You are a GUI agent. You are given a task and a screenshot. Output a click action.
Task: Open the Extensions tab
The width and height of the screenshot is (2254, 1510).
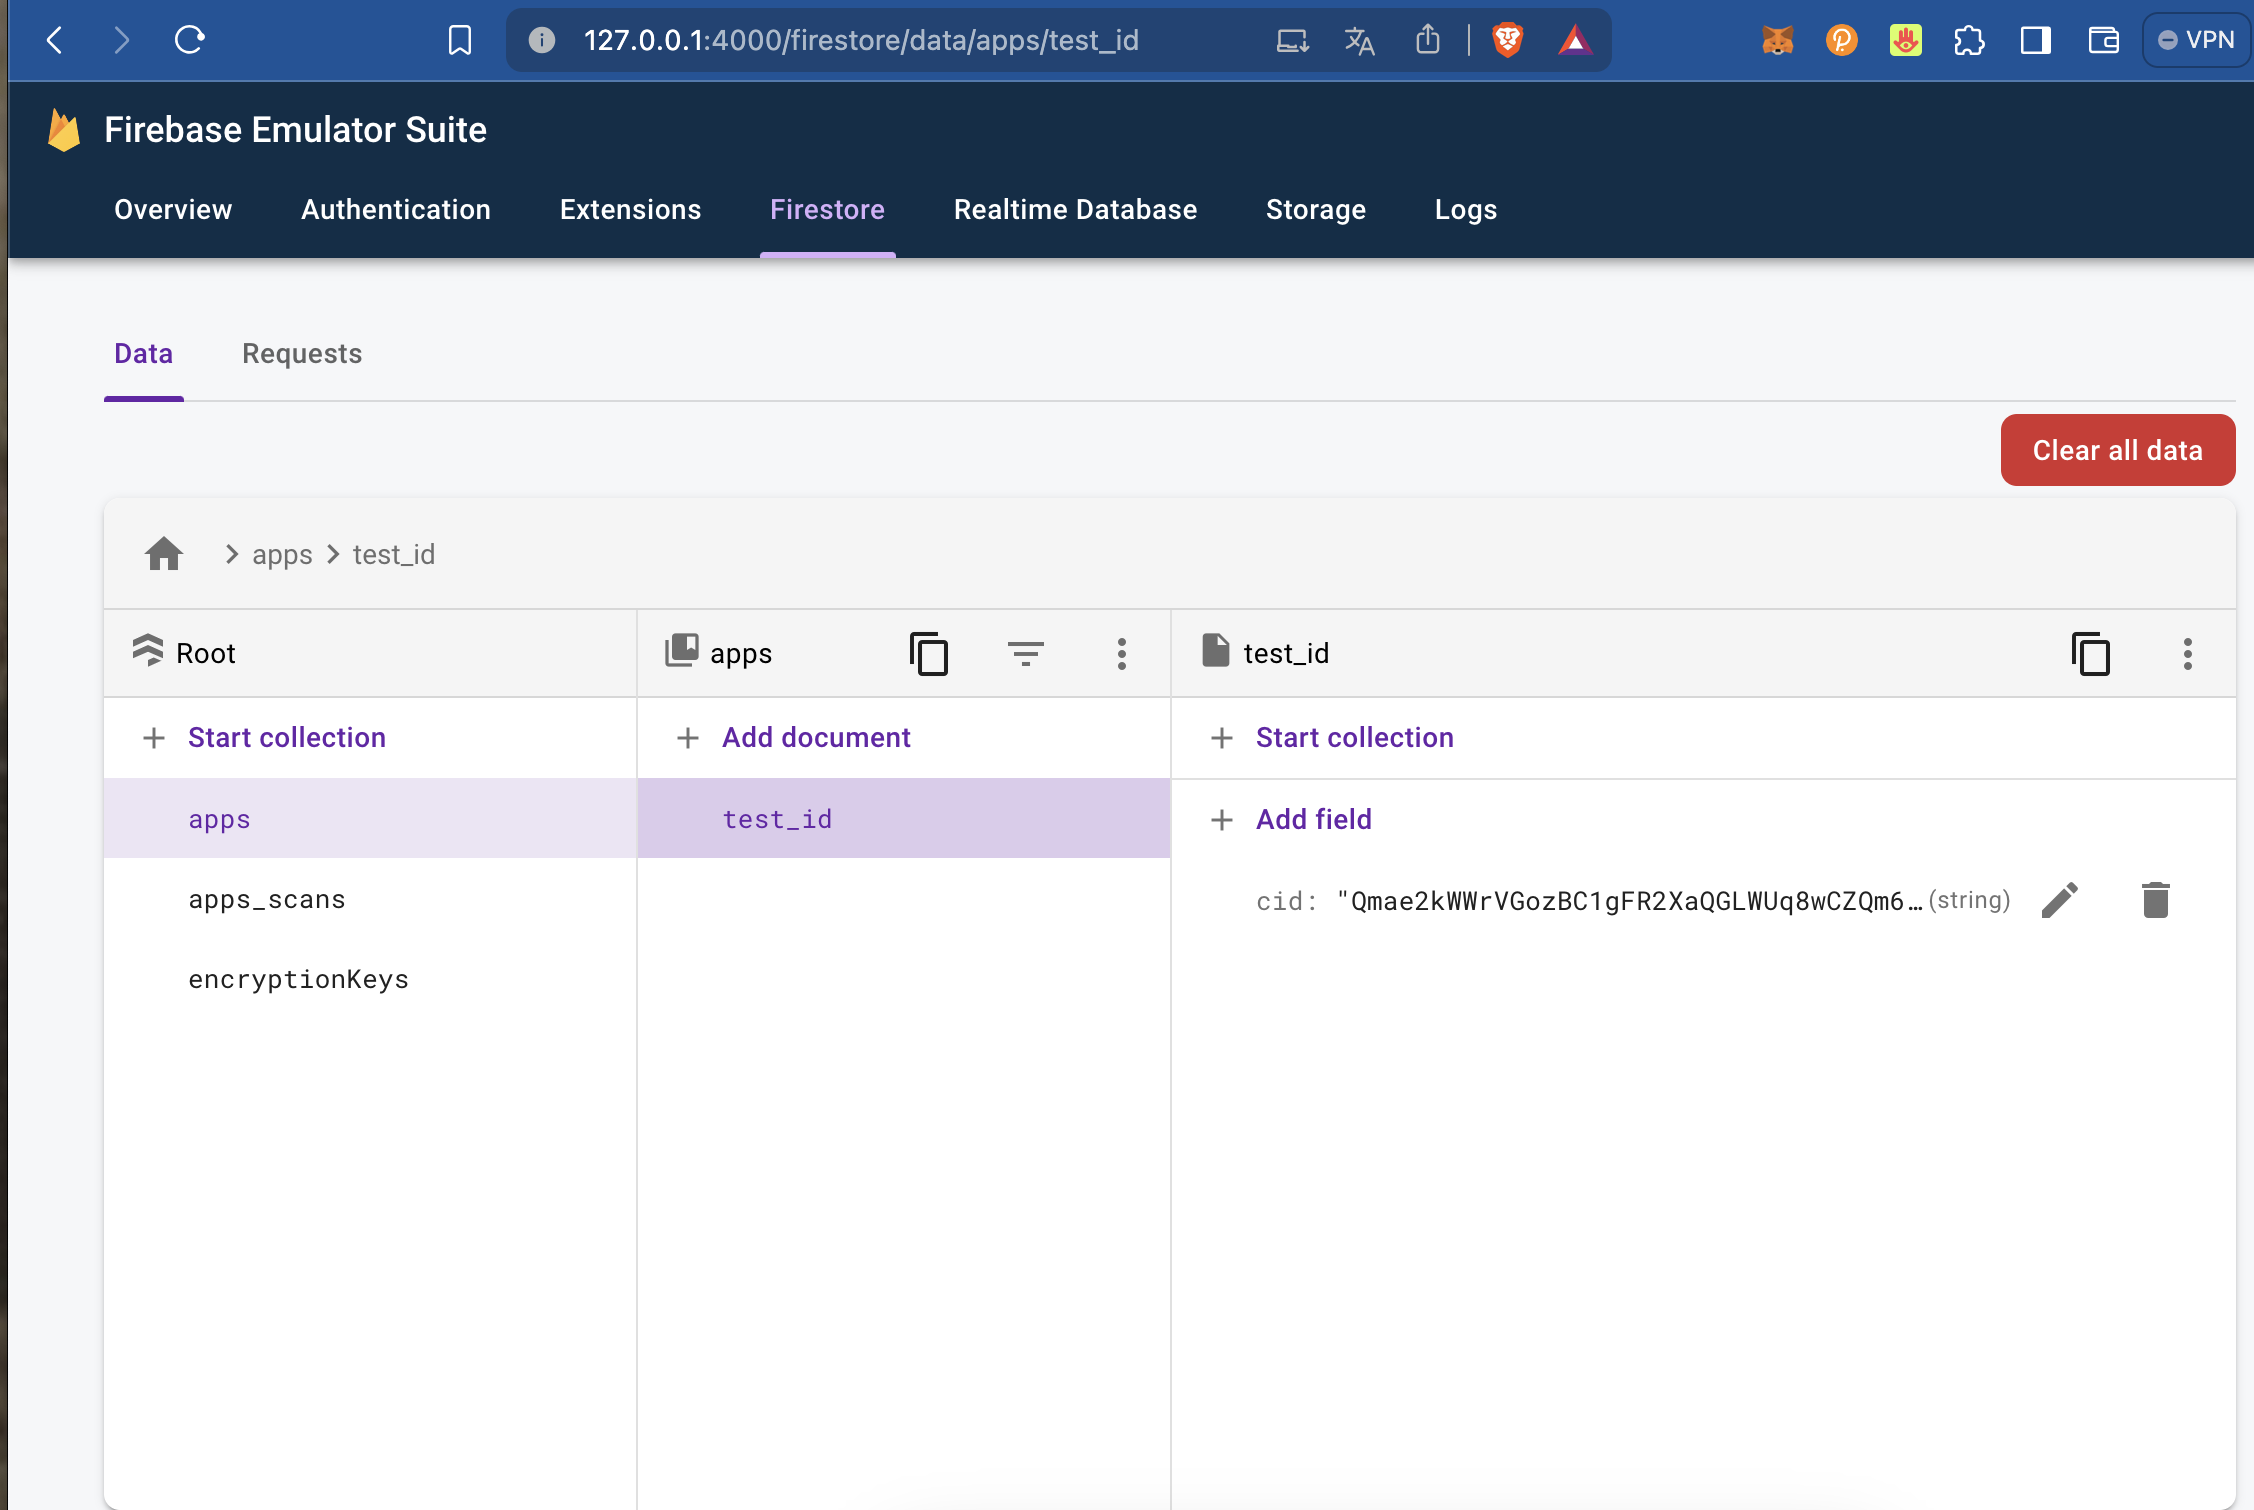tap(630, 209)
